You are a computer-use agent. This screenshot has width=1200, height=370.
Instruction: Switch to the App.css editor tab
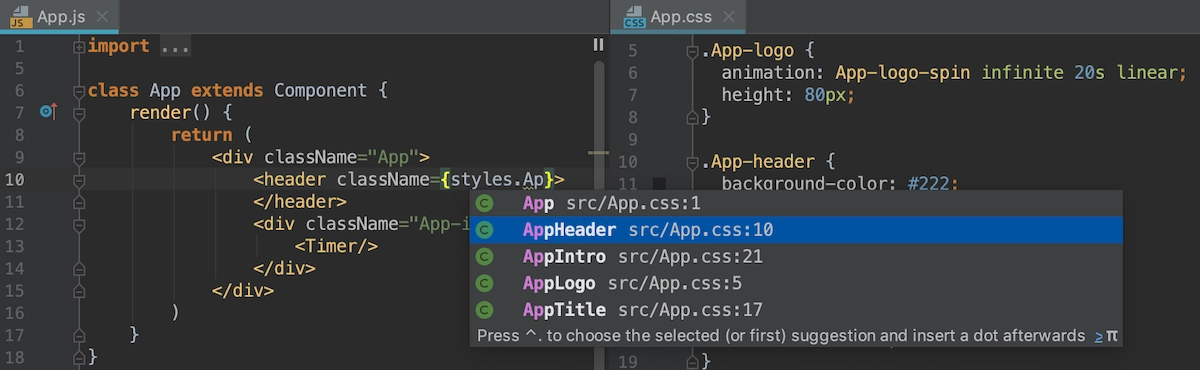coord(678,16)
